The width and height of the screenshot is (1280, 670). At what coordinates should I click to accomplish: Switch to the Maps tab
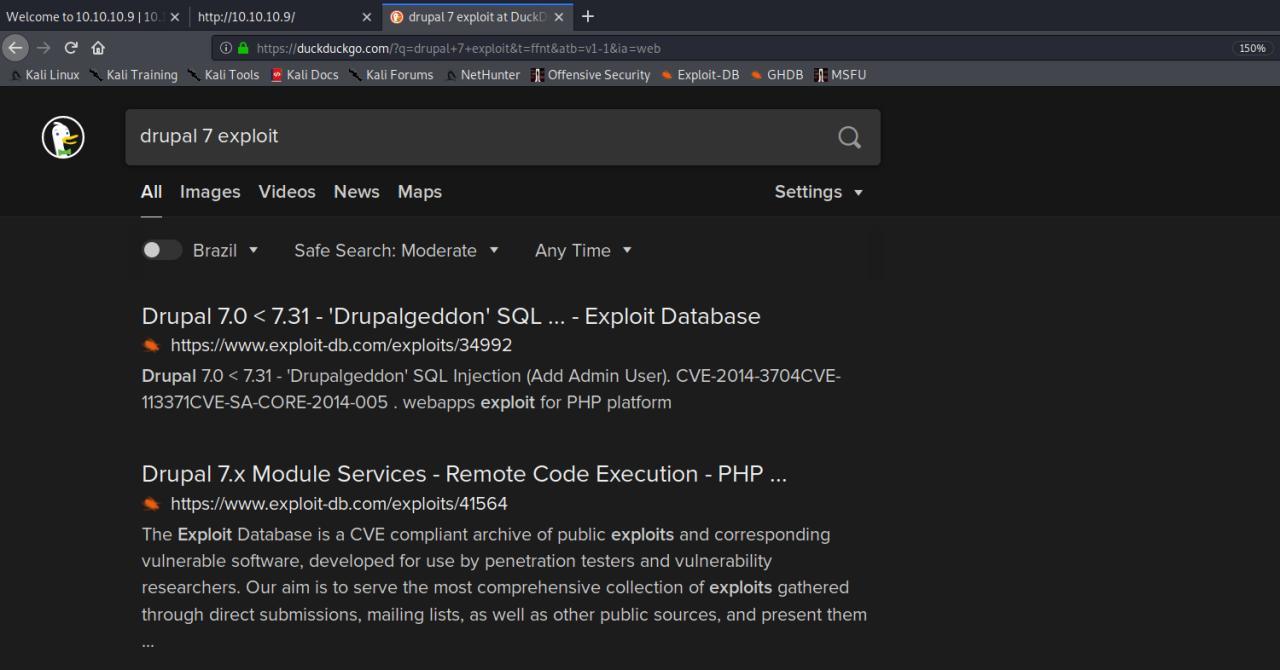click(419, 192)
